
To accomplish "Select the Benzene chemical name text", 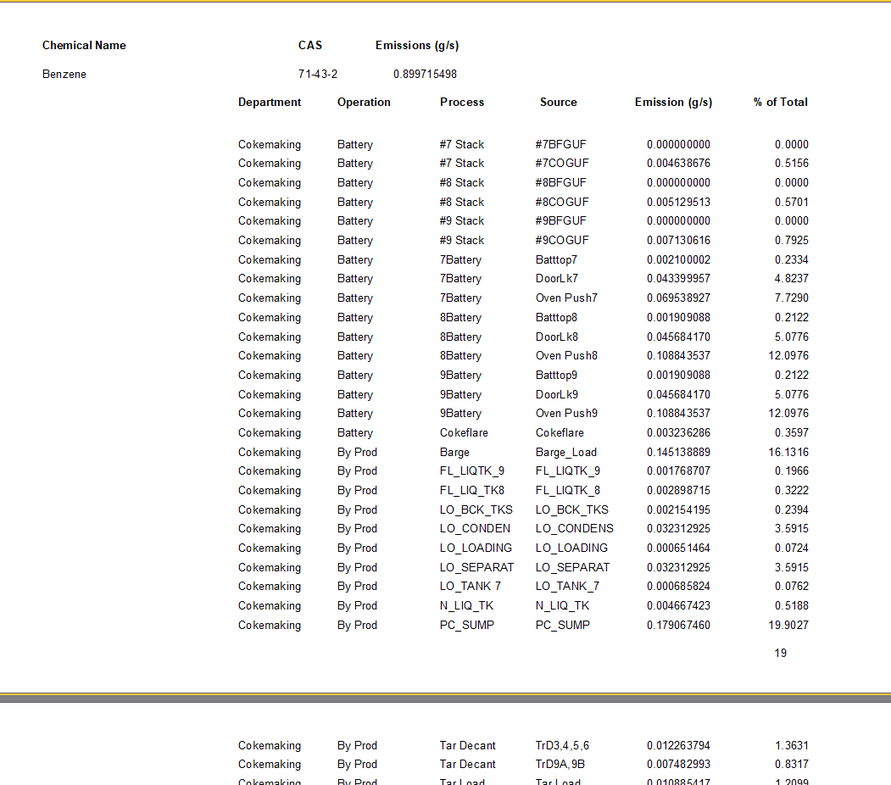I will [x=64, y=74].
